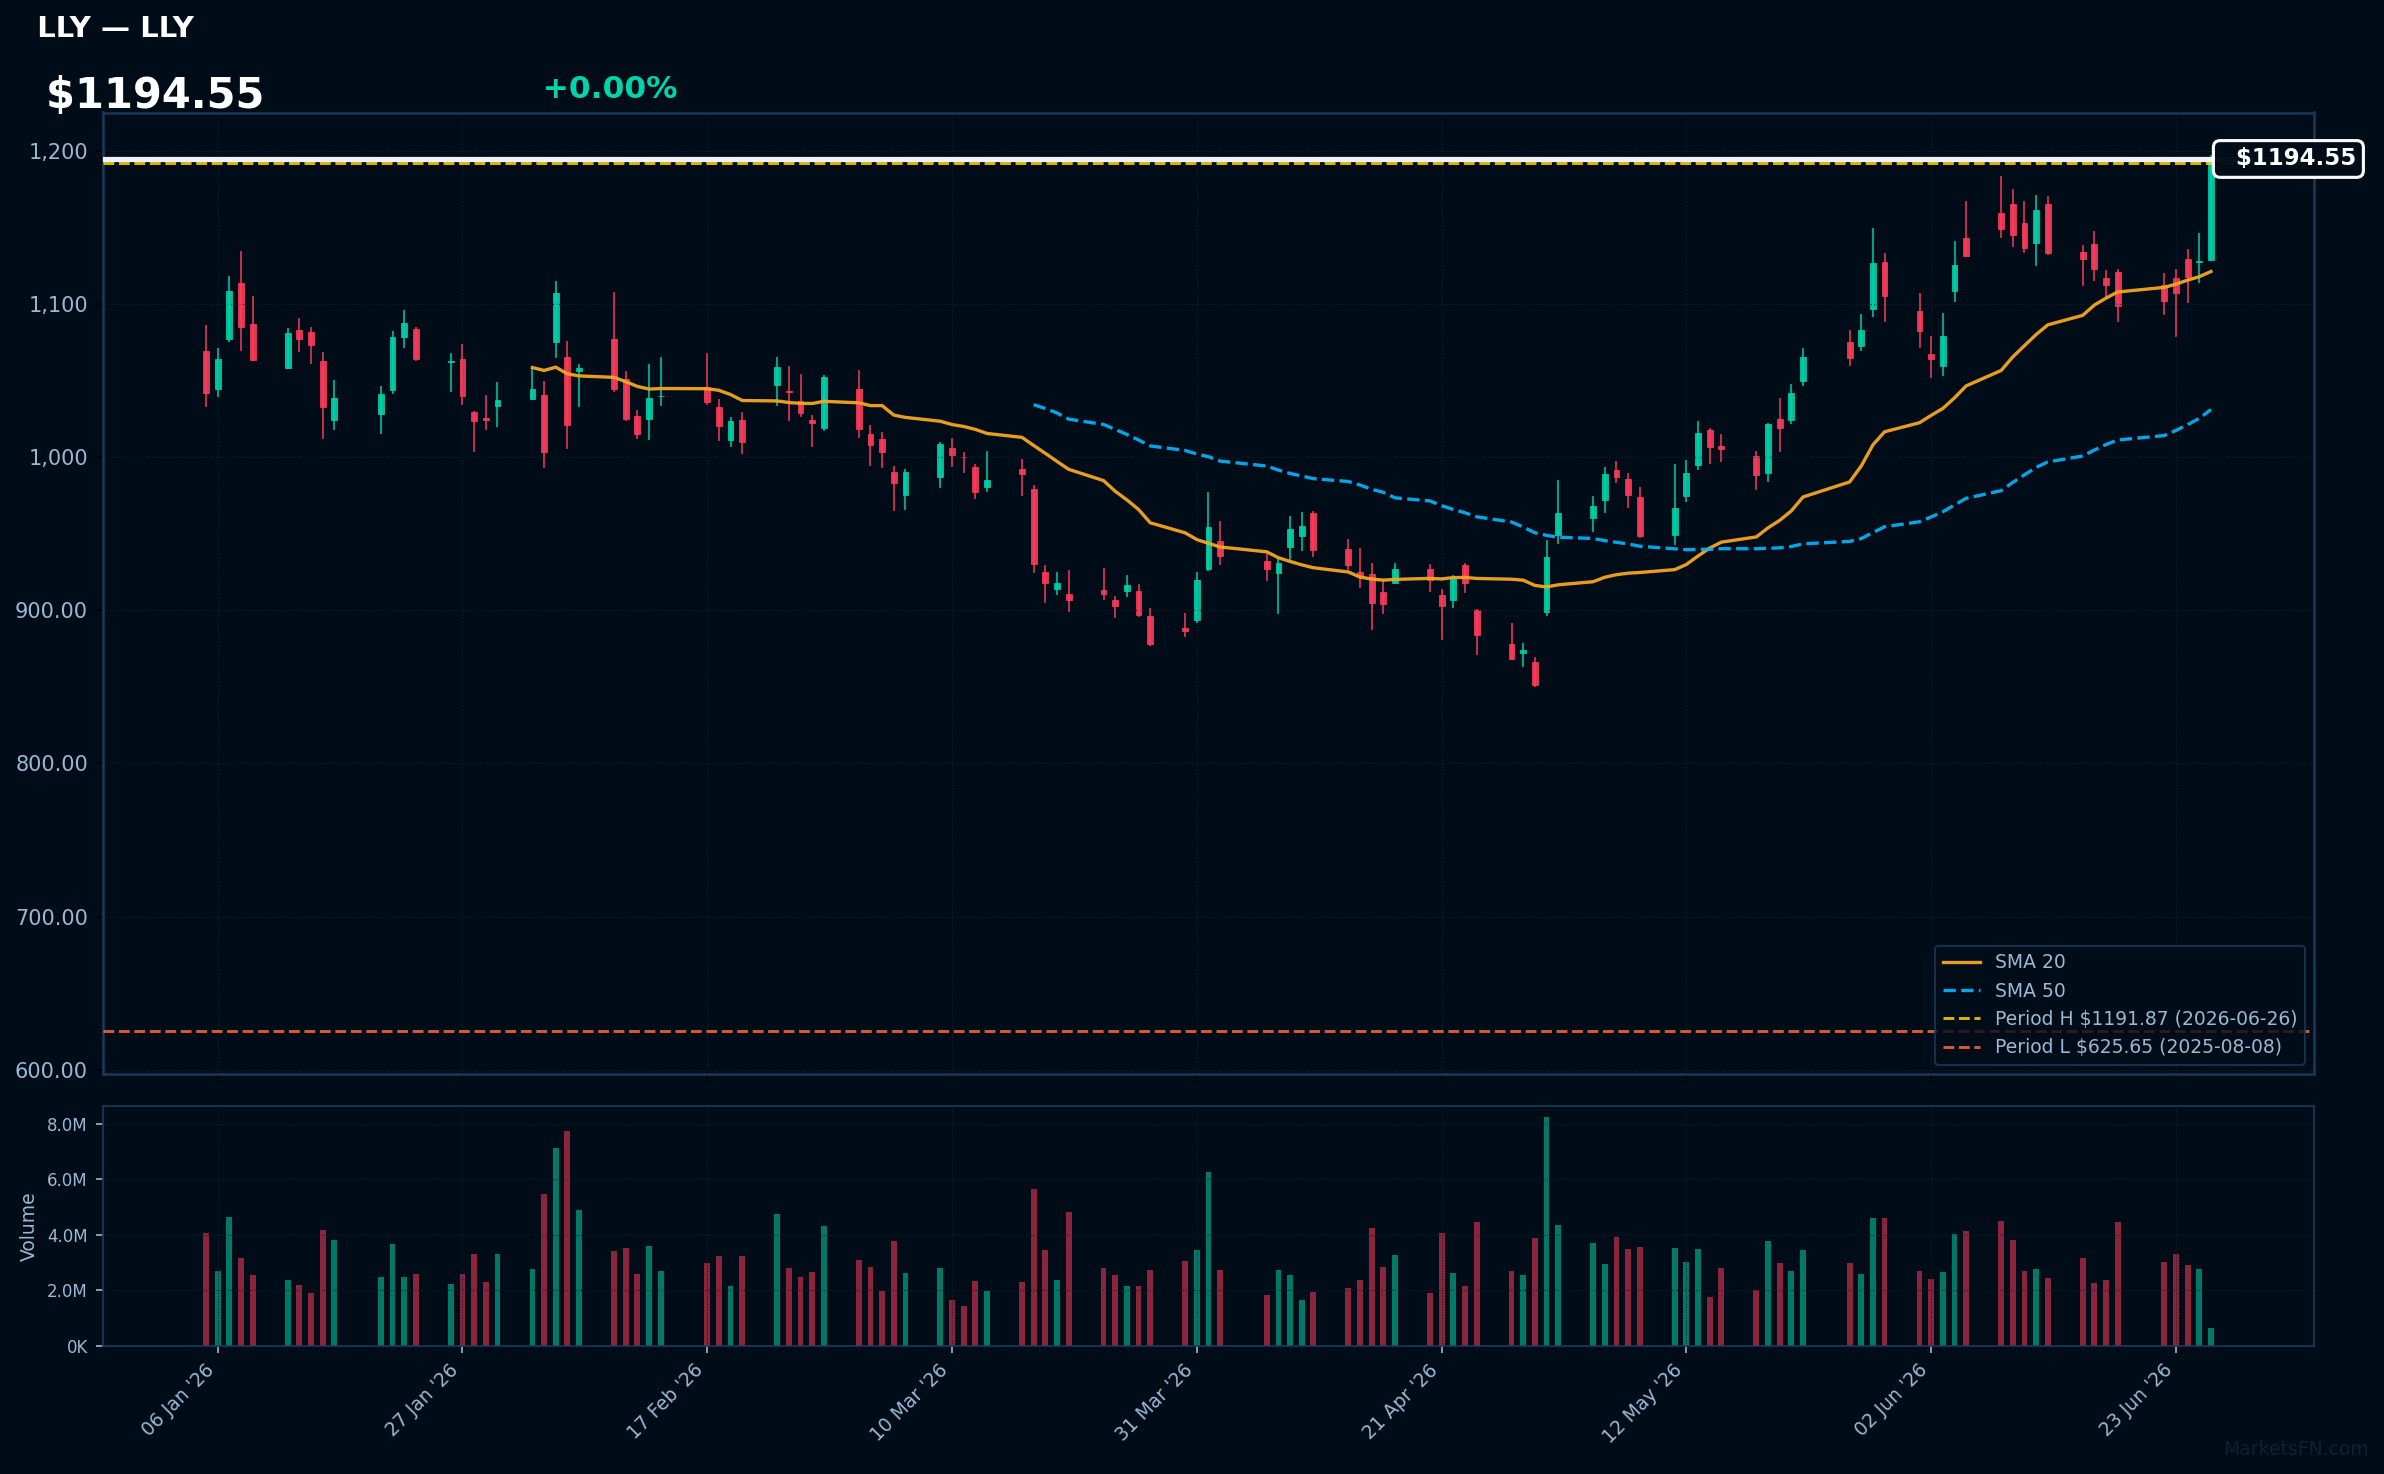Click the 6.0M volume axis label

(67, 1180)
